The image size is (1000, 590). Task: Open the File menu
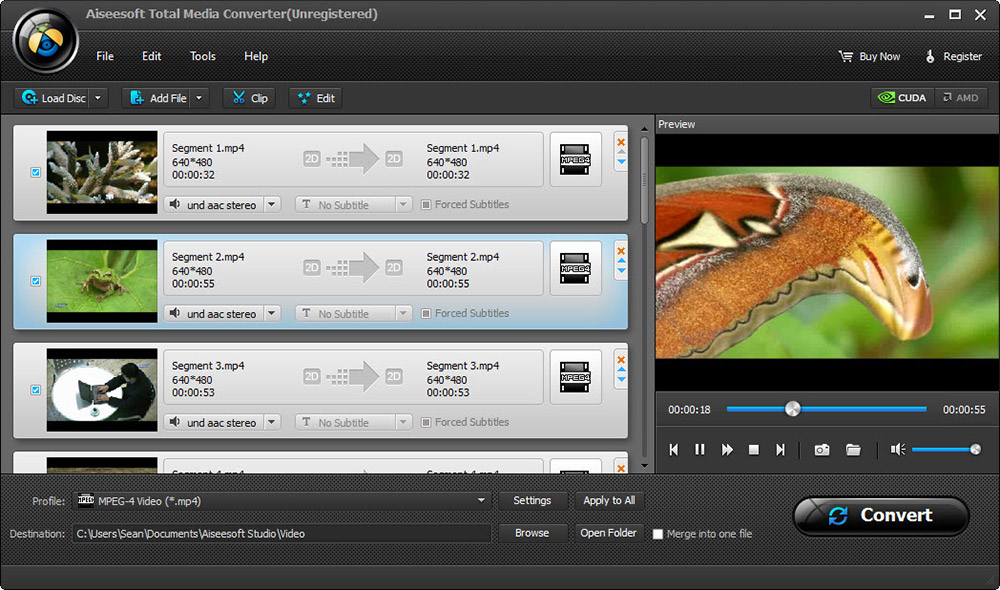(x=105, y=56)
